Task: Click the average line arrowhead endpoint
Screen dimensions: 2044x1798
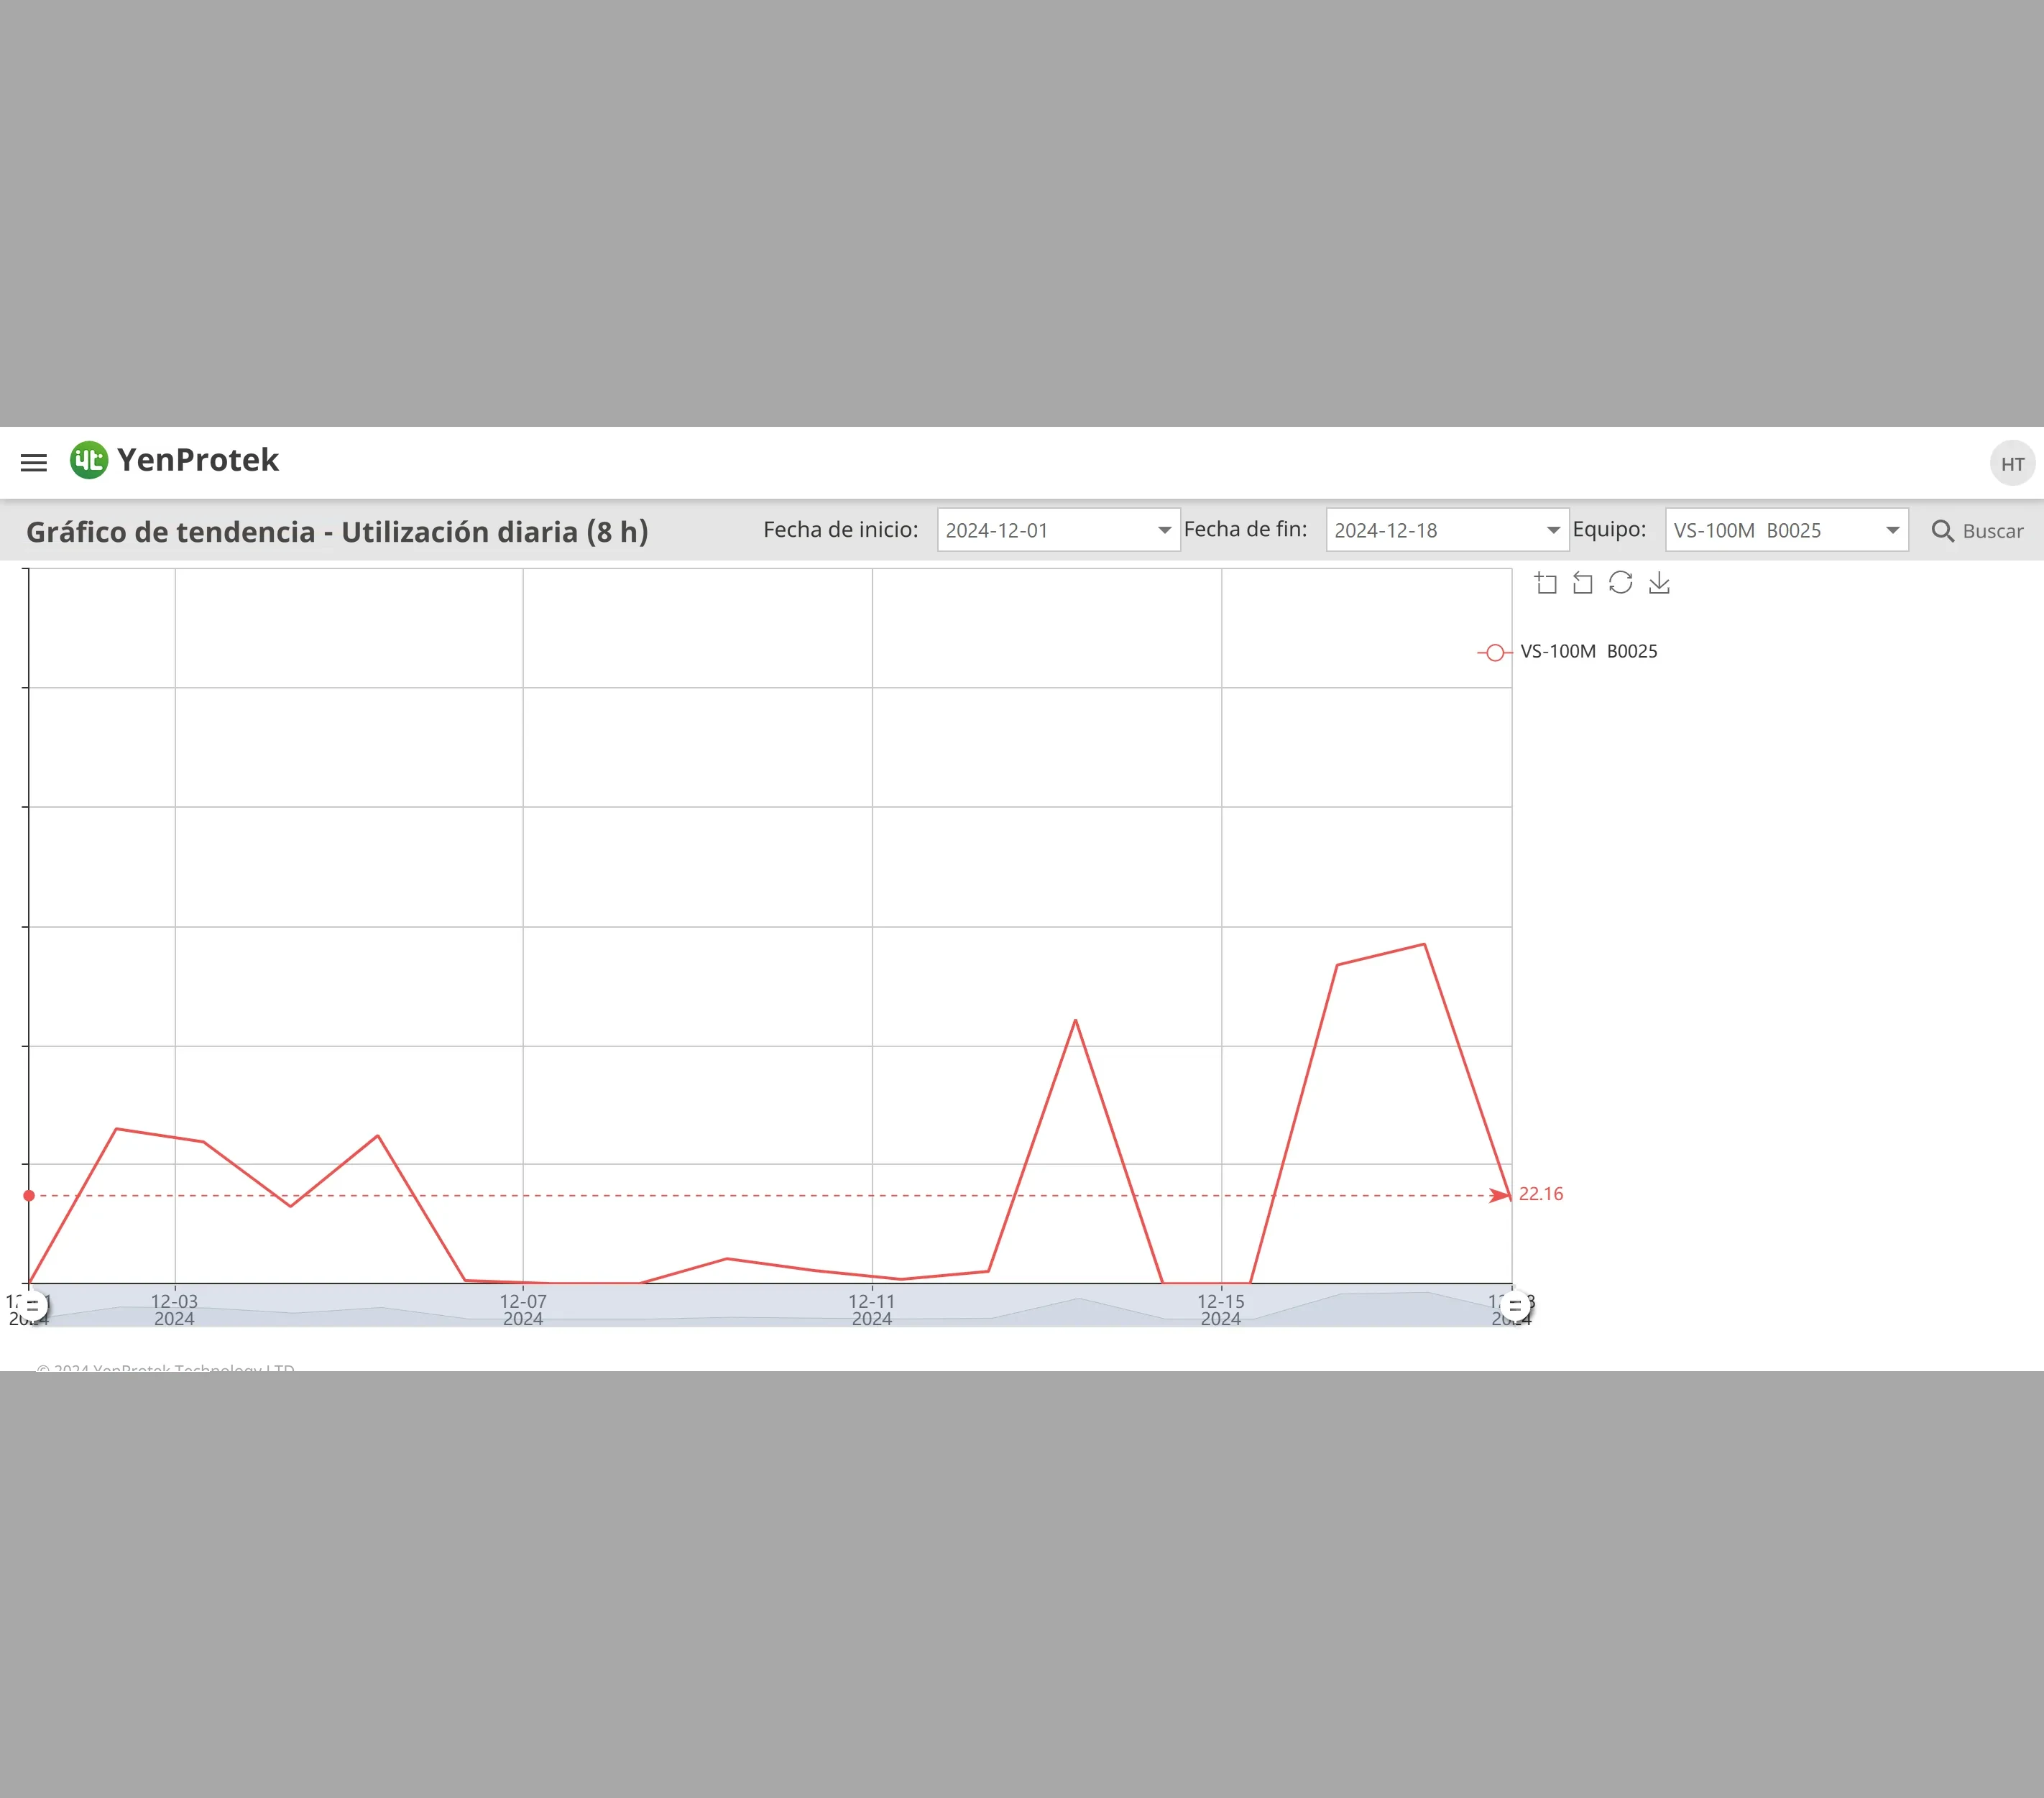Action: [x=1500, y=1195]
